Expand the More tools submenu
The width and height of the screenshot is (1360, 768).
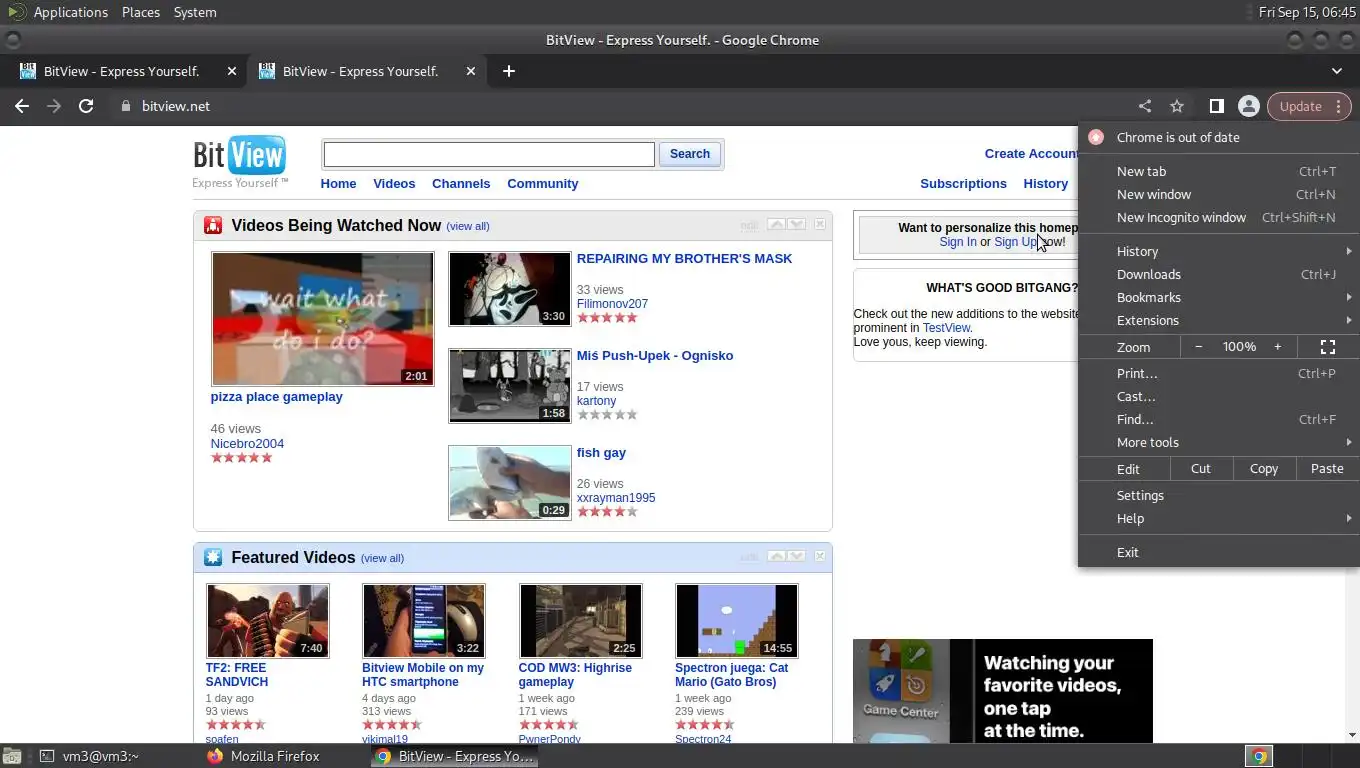coord(1219,442)
